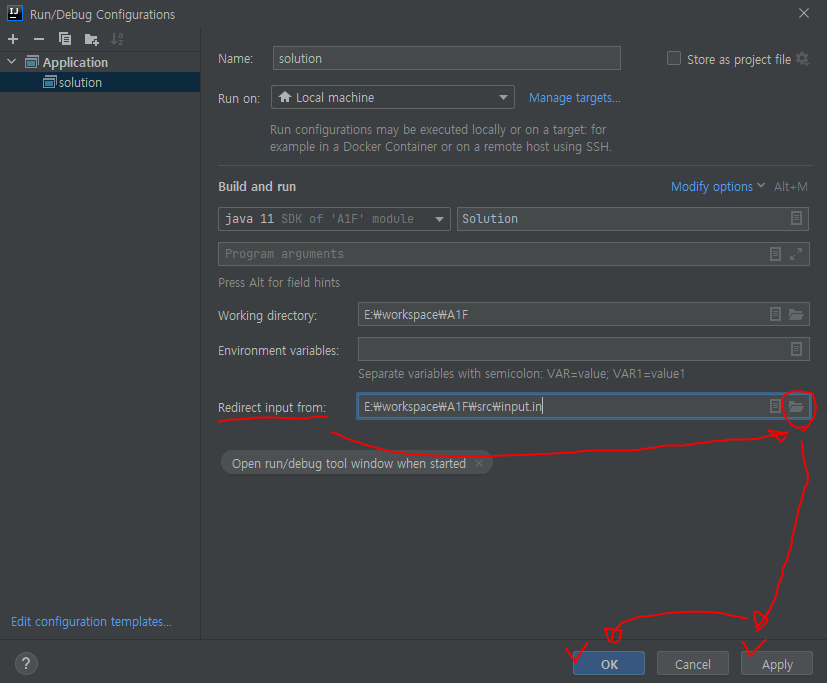Image resolution: width=827 pixels, height=683 pixels.
Task: Browse folder for Working directory
Action: (796, 314)
